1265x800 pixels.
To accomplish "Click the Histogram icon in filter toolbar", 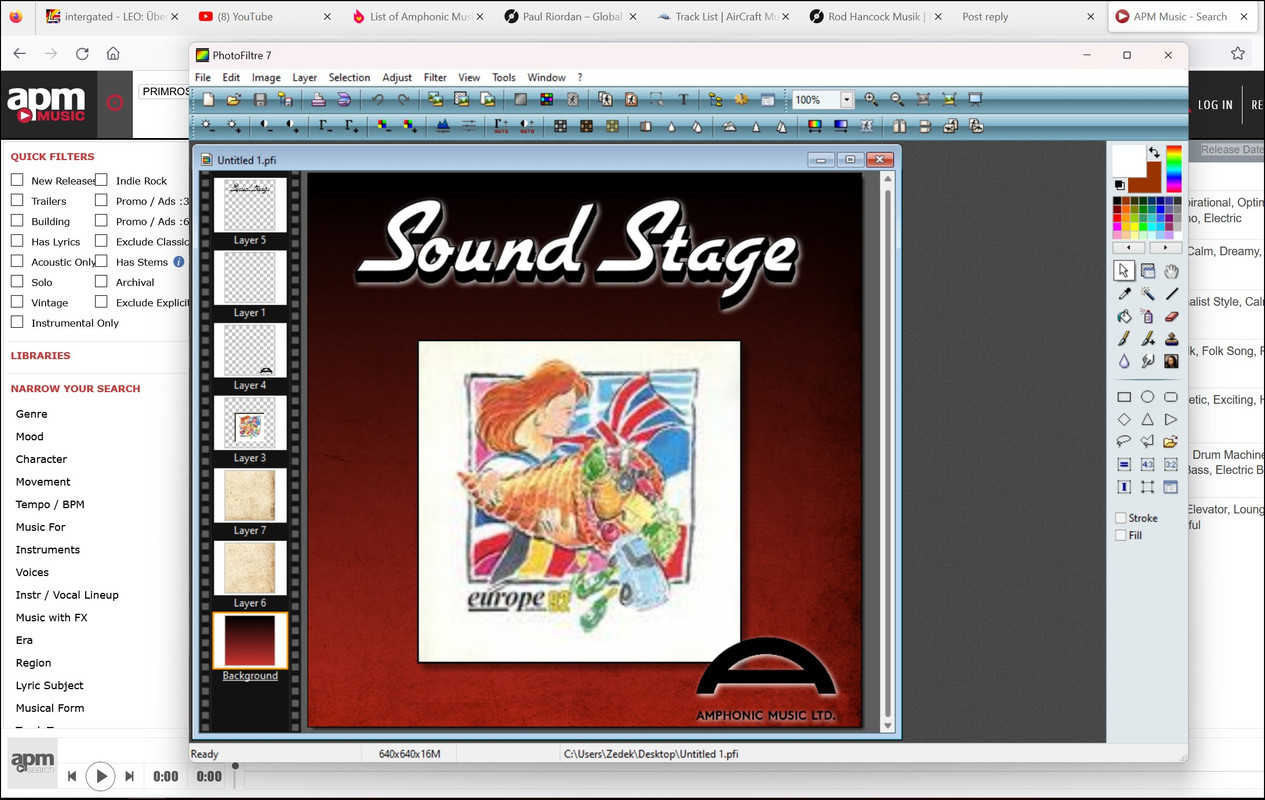I will tap(443, 126).
